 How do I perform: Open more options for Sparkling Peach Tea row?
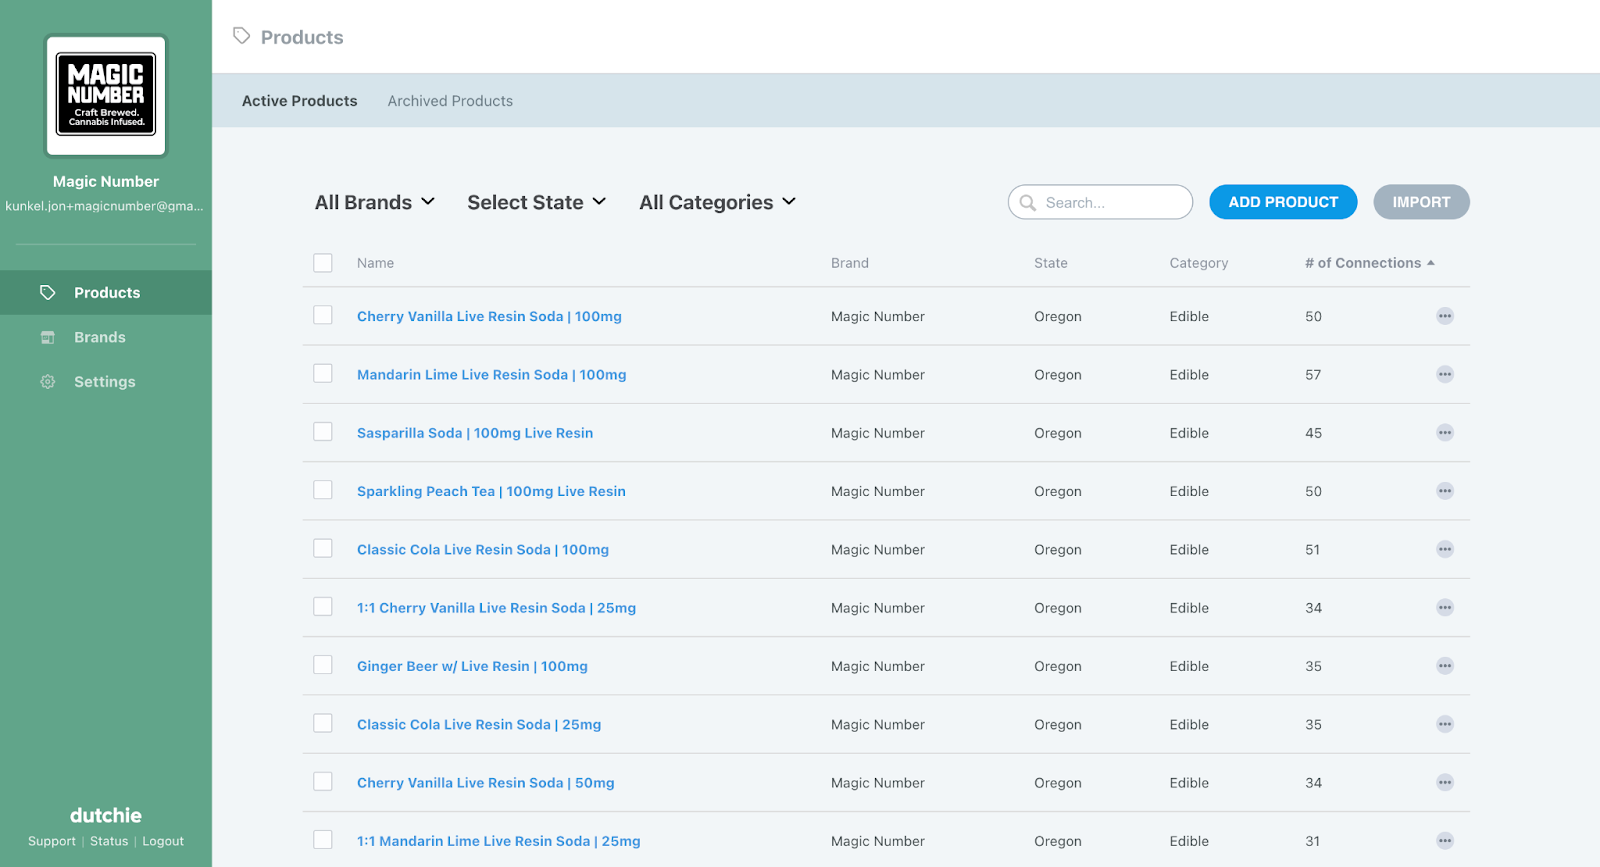(1445, 491)
